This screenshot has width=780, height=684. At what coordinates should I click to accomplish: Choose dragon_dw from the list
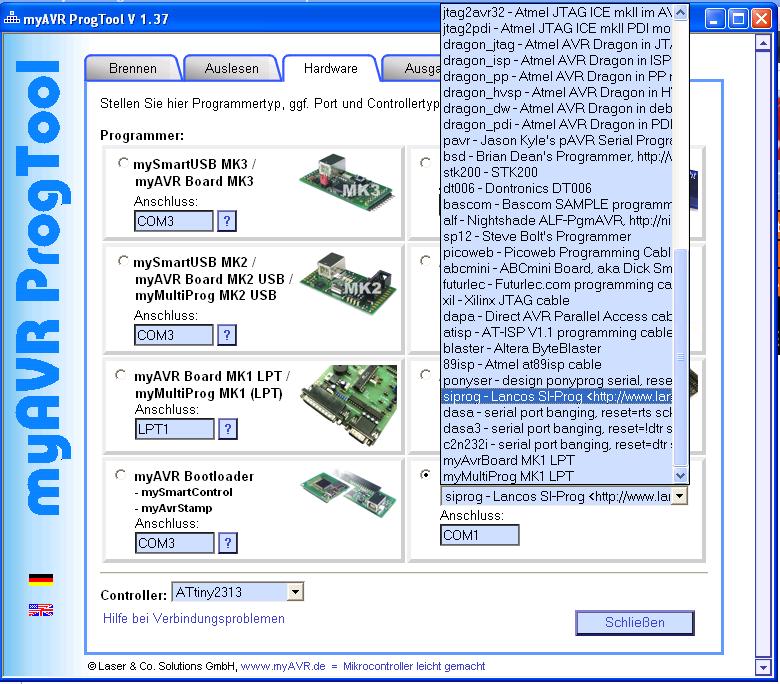click(557, 108)
